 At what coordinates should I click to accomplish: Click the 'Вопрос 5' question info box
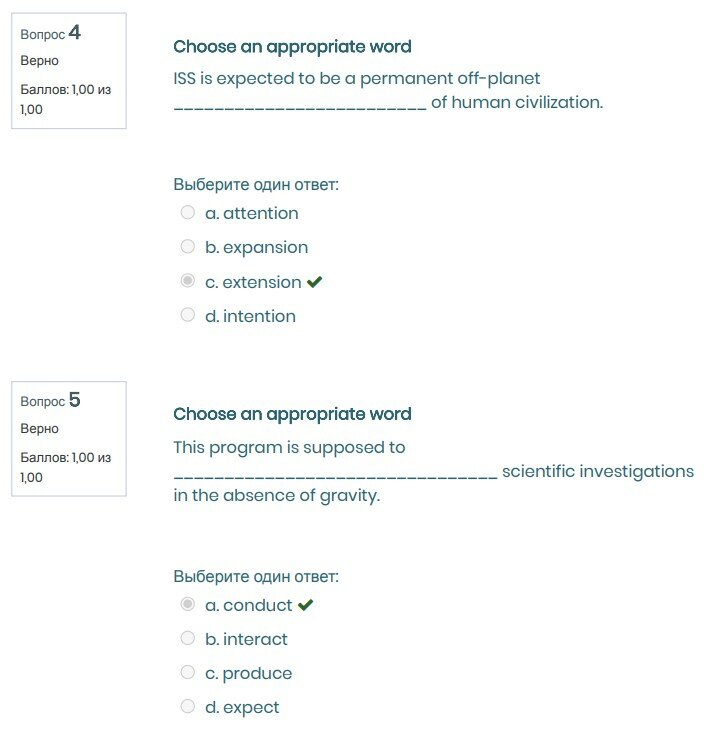[x=69, y=438]
